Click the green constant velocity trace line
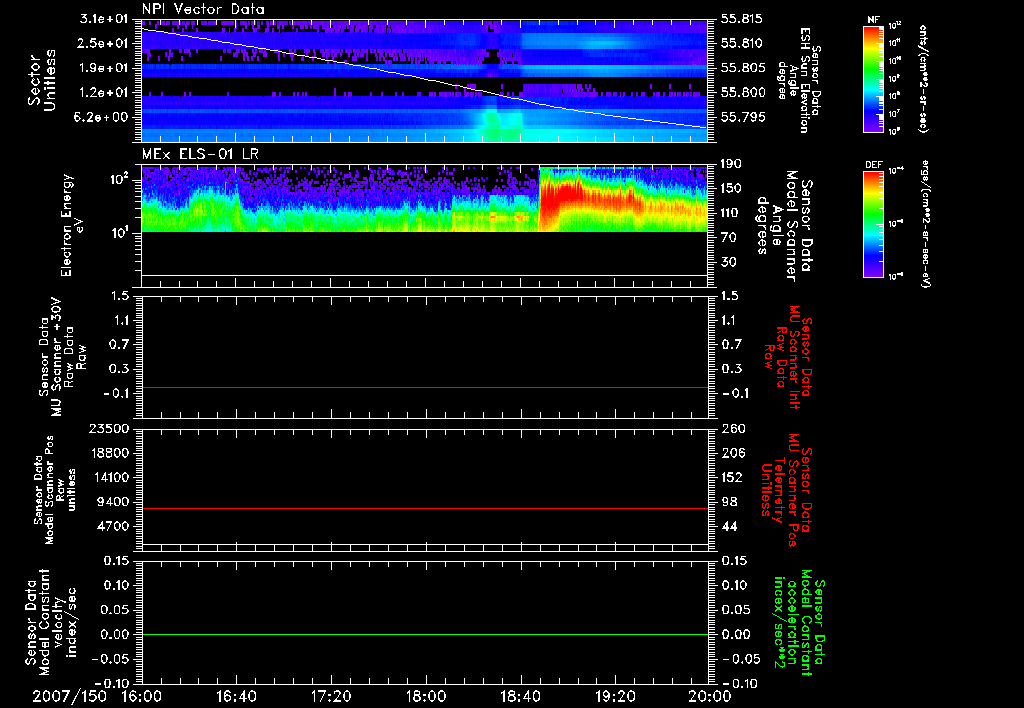The image size is (1024, 708). click(x=425, y=634)
